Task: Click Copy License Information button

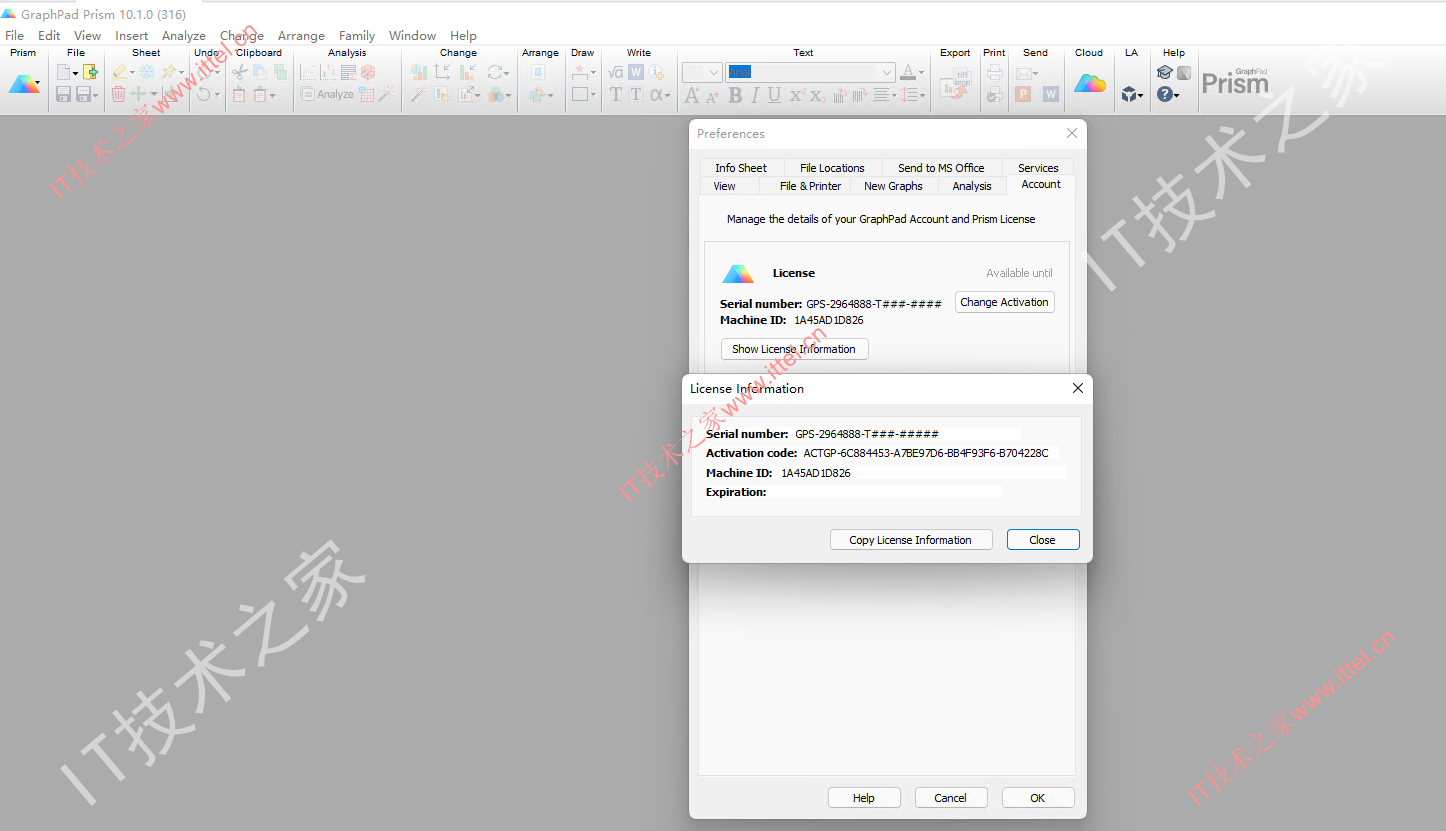Action: [x=911, y=540]
